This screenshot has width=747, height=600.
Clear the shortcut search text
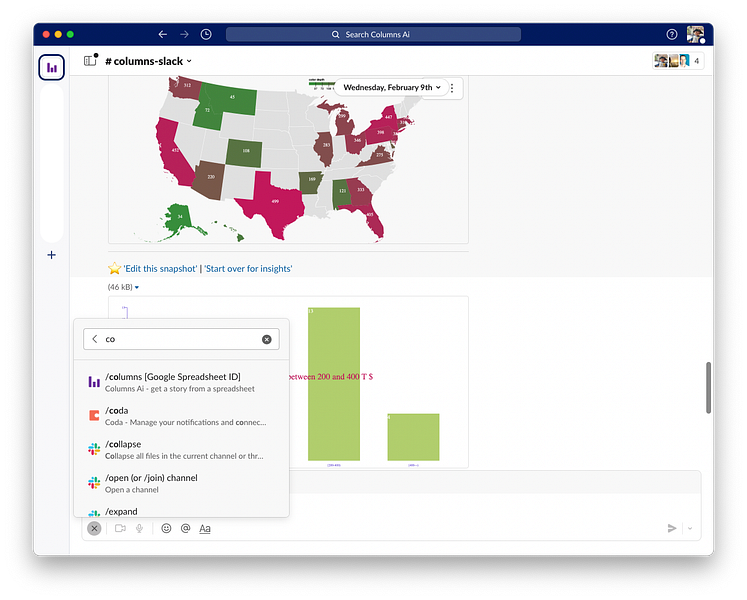click(x=266, y=339)
